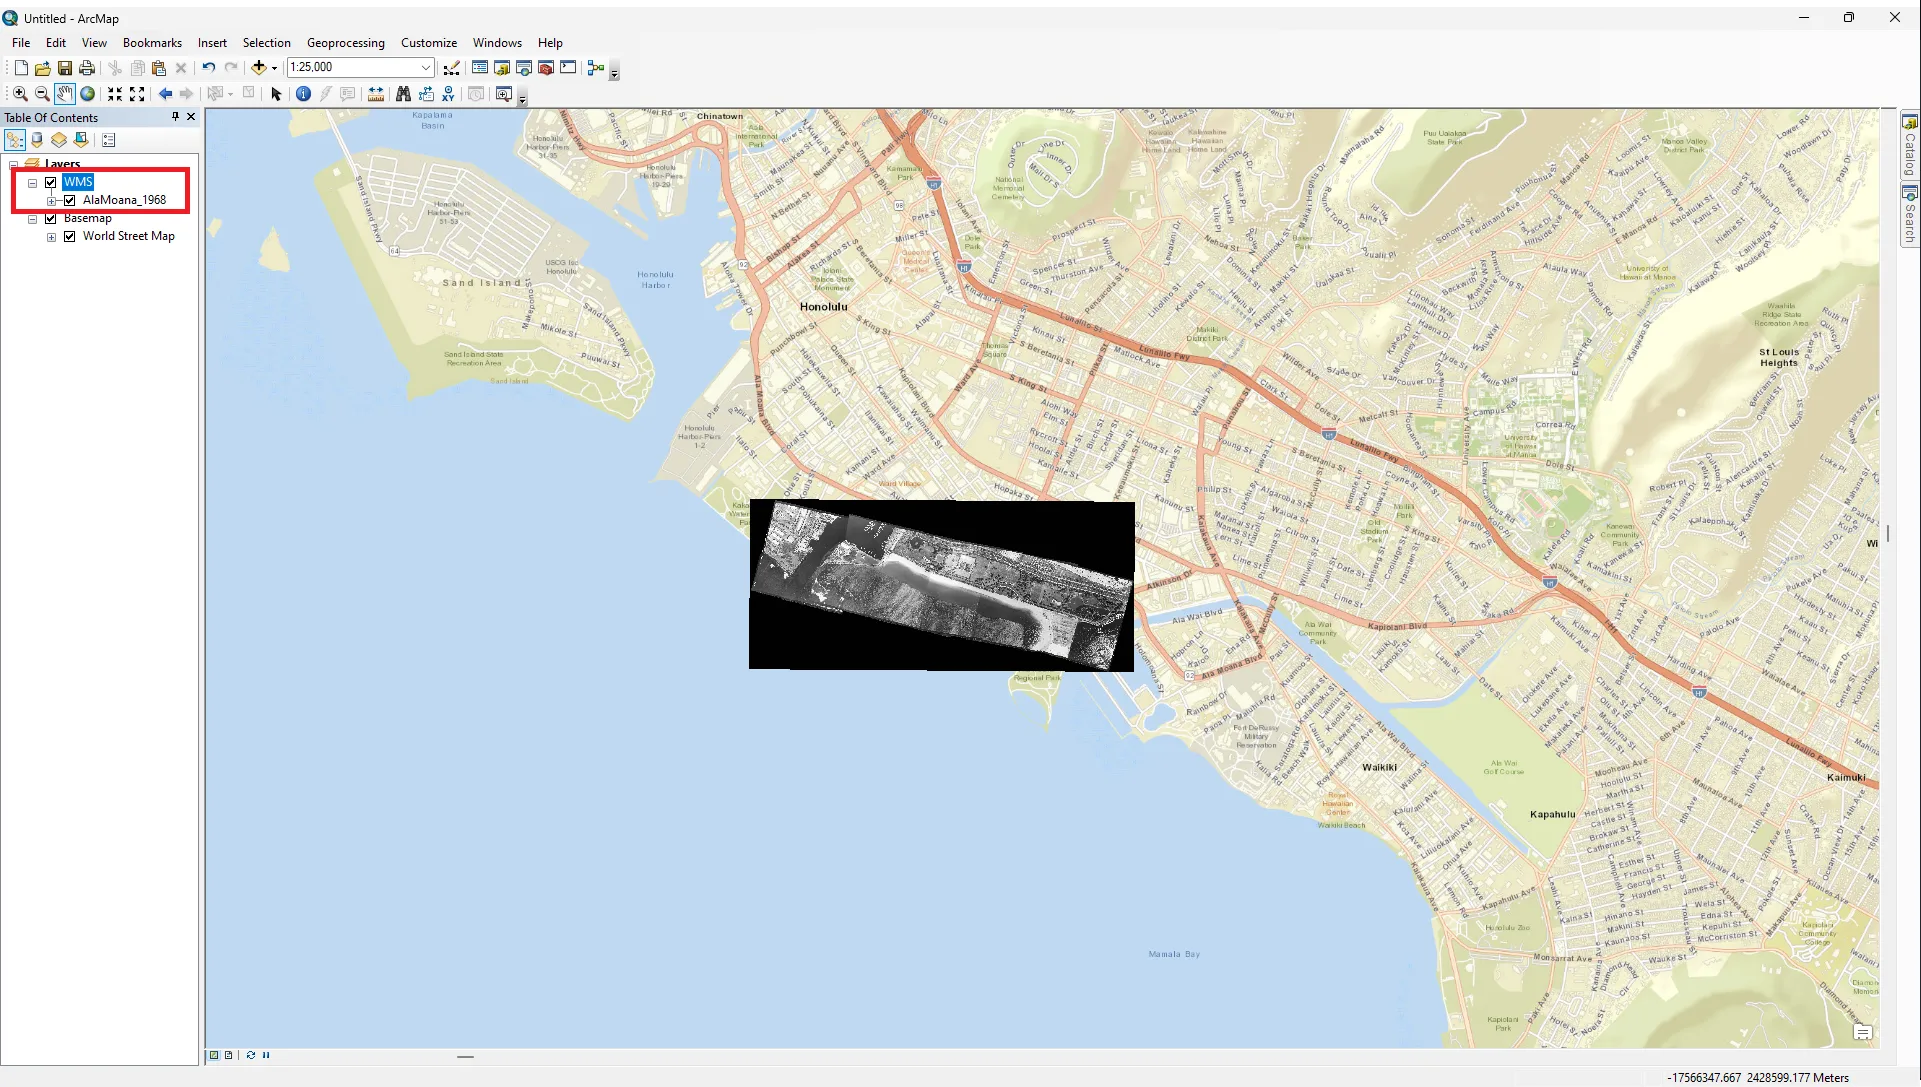Viewport: 1921px width, 1087px height.
Task: Select the WMS layer name
Action: (78, 182)
